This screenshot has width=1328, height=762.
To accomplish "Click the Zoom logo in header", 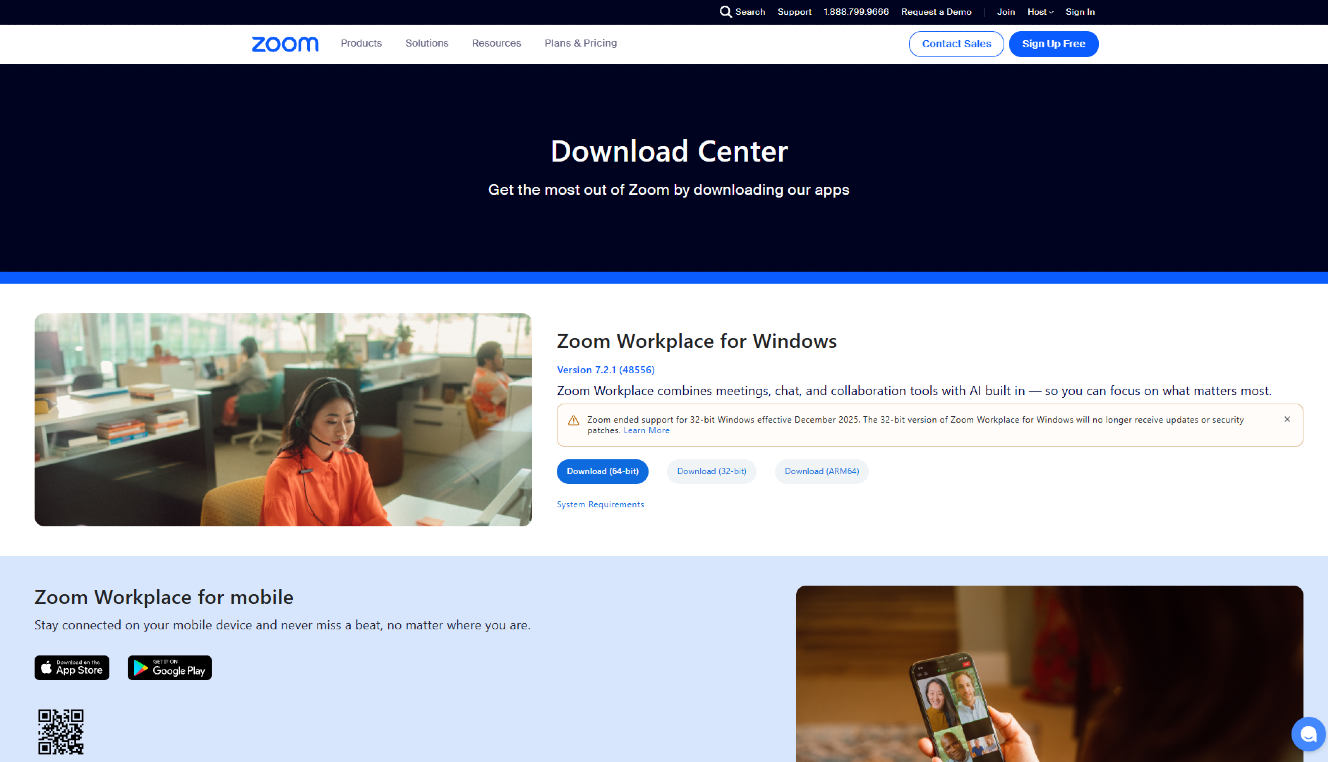I will click(285, 44).
